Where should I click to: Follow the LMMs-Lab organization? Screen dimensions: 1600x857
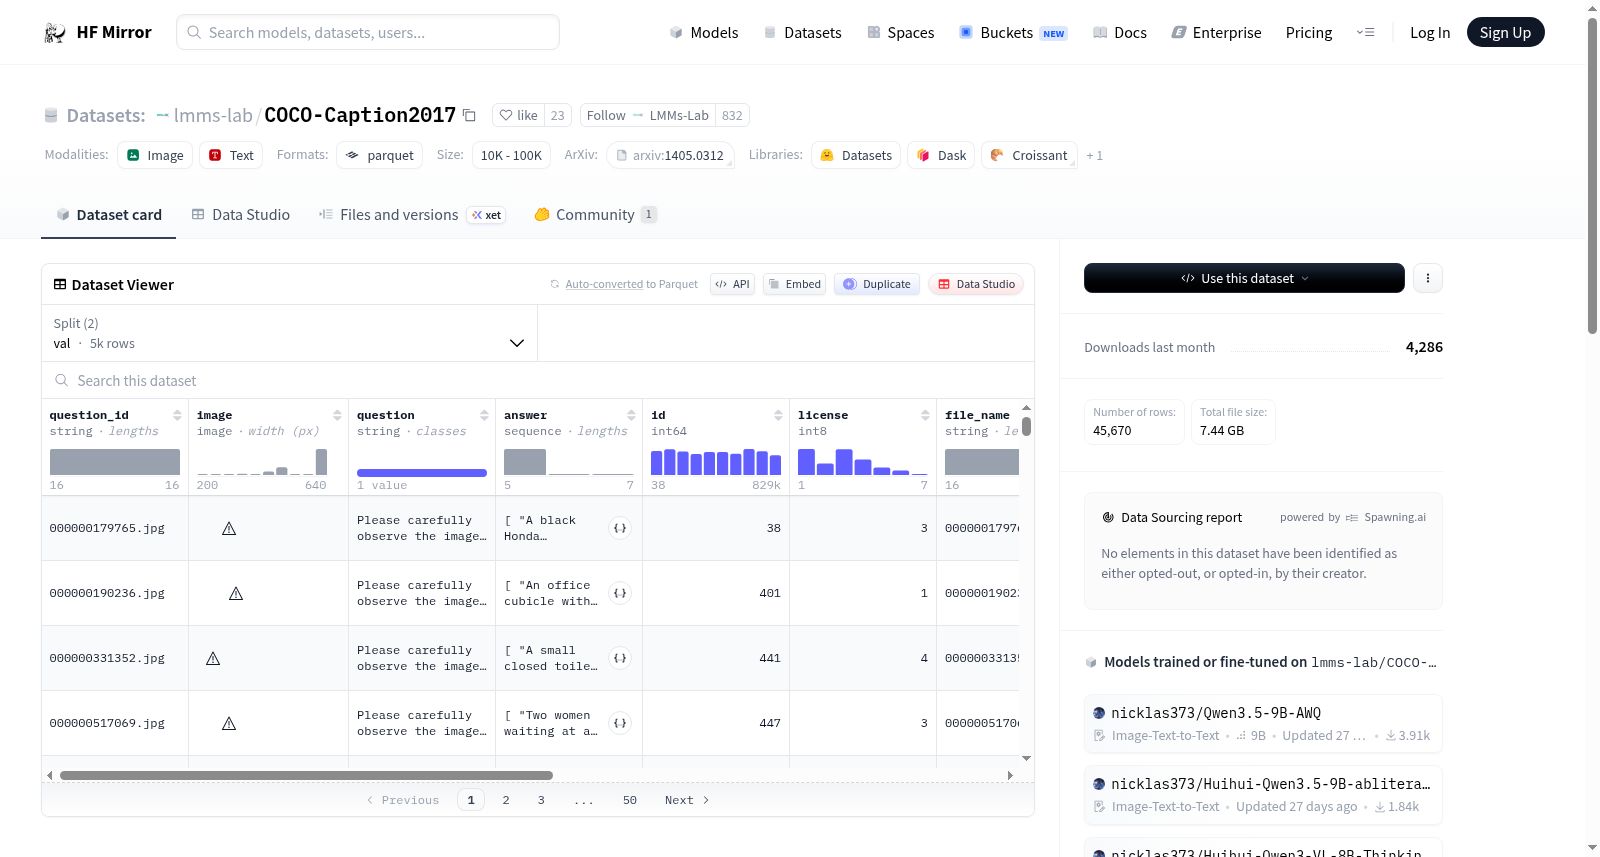(x=606, y=115)
